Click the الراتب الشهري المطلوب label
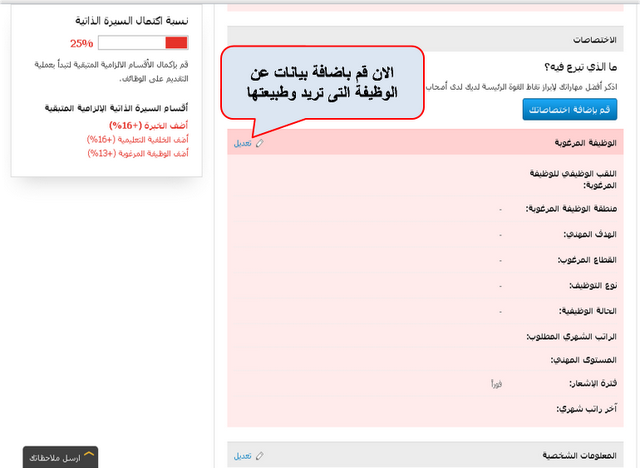The height and width of the screenshot is (468, 640). pyautogui.click(x=571, y=337)
